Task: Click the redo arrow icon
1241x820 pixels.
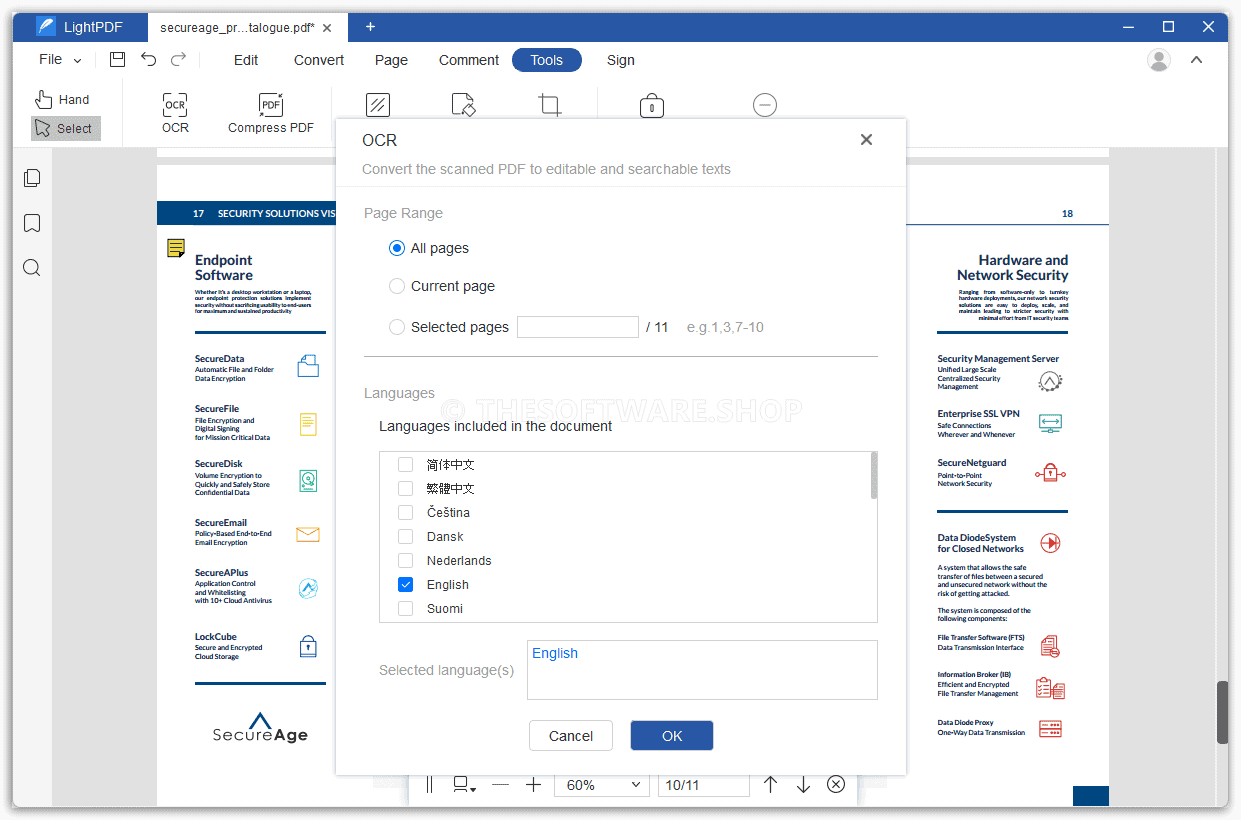Action: [x=179, y=60]
